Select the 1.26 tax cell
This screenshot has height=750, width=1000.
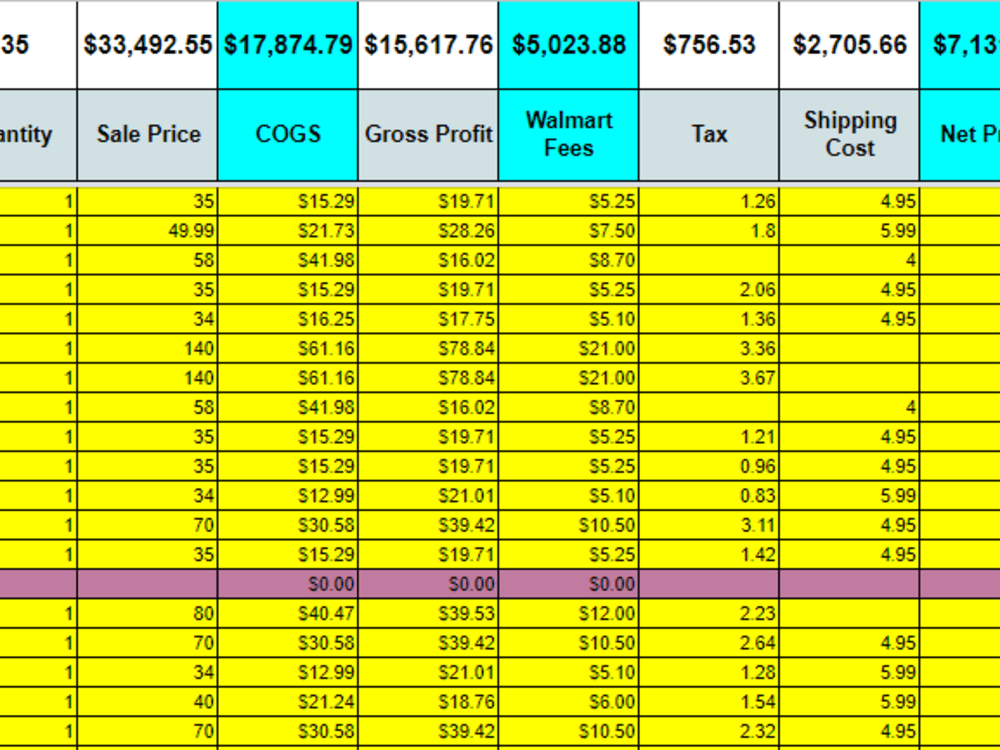coord(709,202)
